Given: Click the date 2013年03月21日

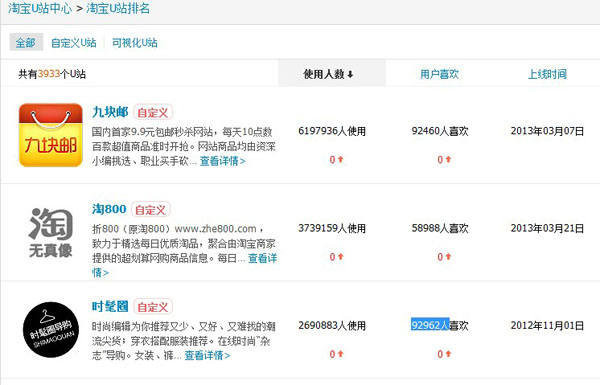Looking at the screenshot, I should (x=547, y=228).
